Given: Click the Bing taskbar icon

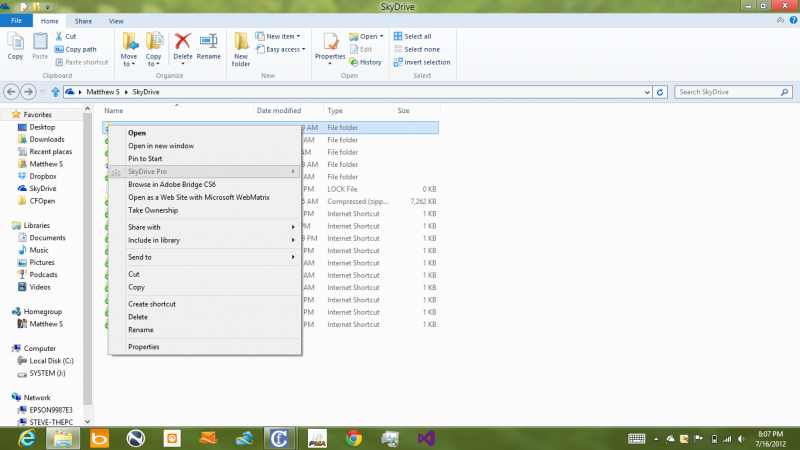Looking at the screenshot, I should coord(99,438).
